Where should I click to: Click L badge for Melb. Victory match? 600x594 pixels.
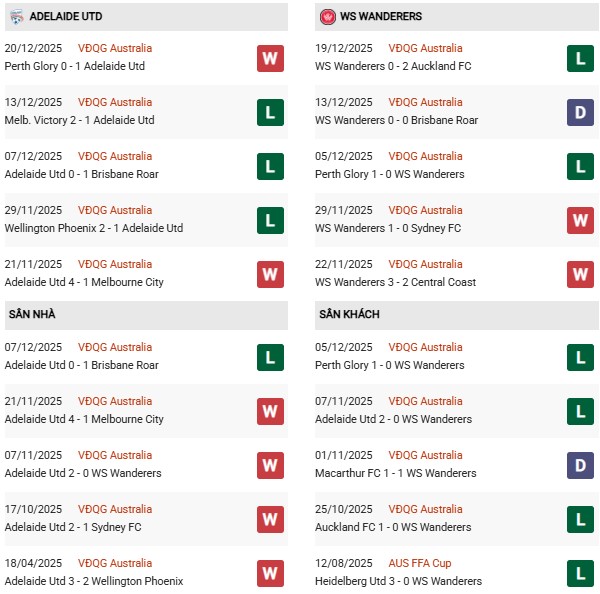[270, 112]
